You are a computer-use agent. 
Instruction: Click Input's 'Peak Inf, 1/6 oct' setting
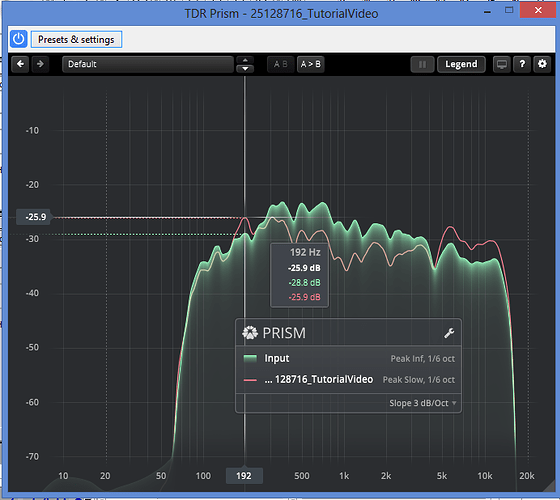[422, 359]
